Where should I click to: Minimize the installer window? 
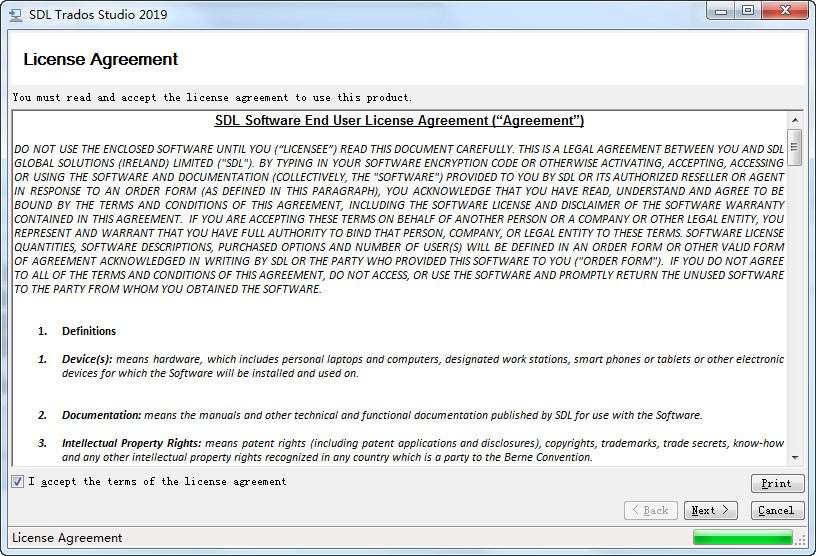[722, 11]
